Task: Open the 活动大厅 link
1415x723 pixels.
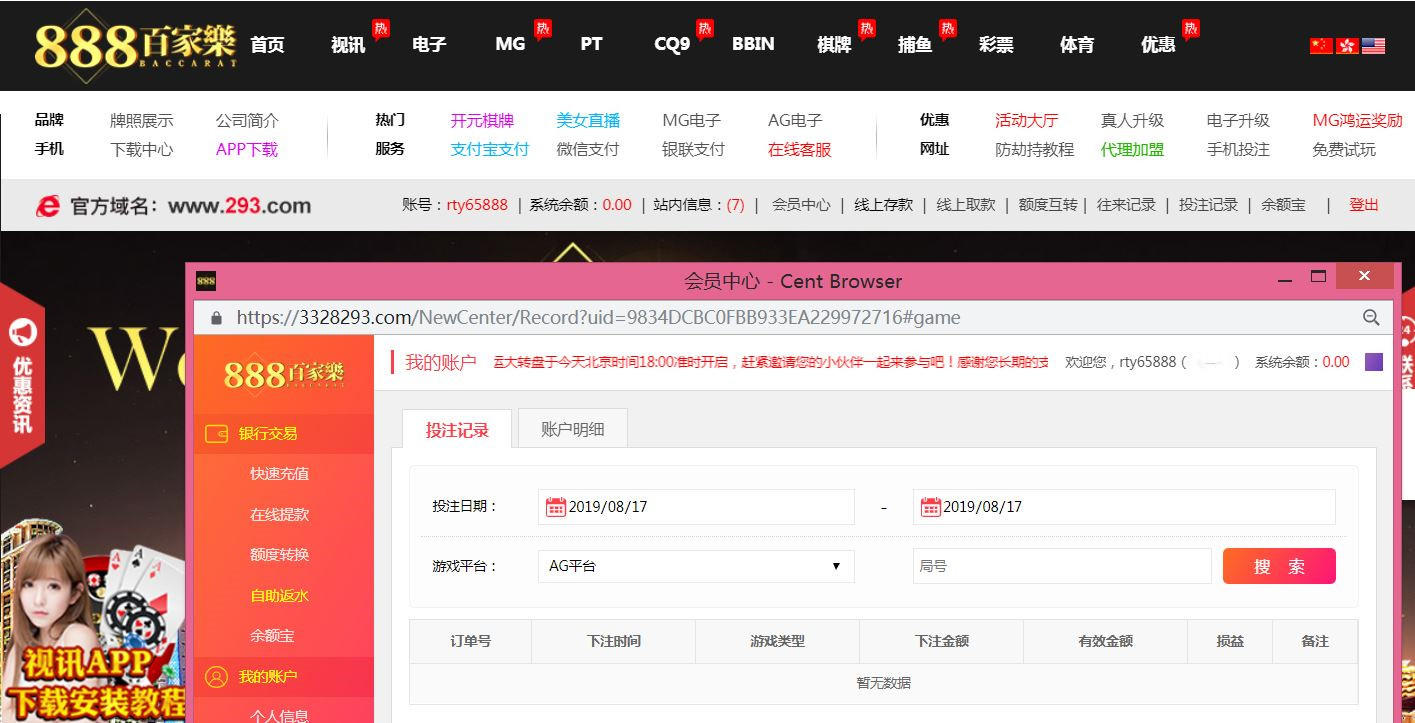Action: tap(1026, 121)
